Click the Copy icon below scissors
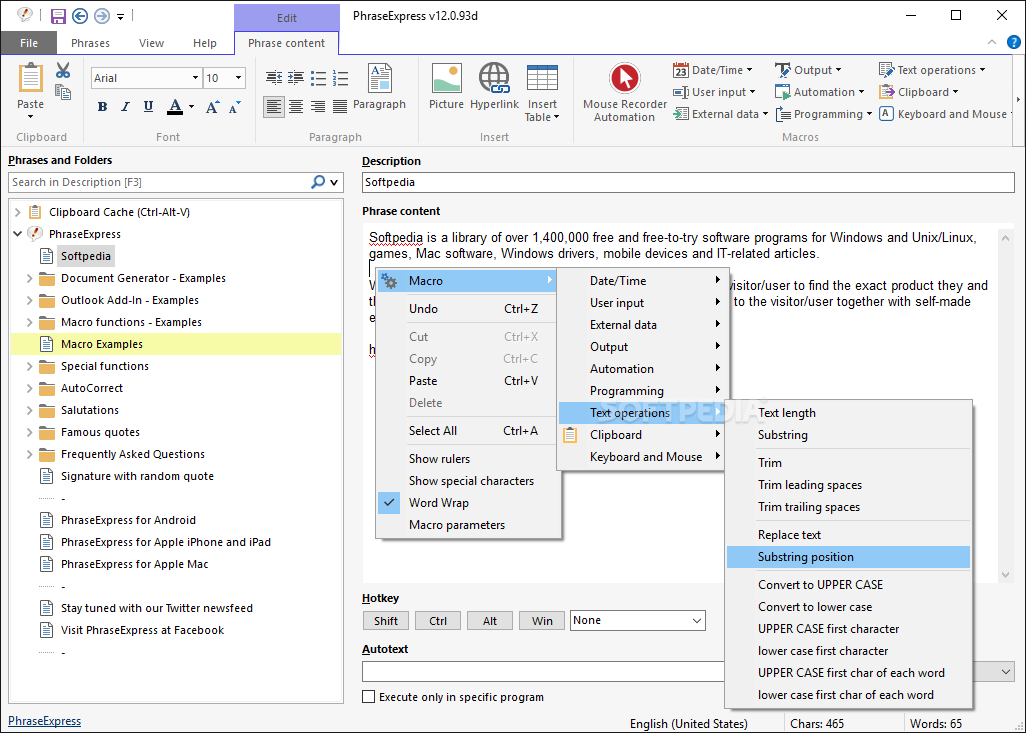The height and width of the screenshot is (733, 1026). pyautogui.click(x=63, y=92)
